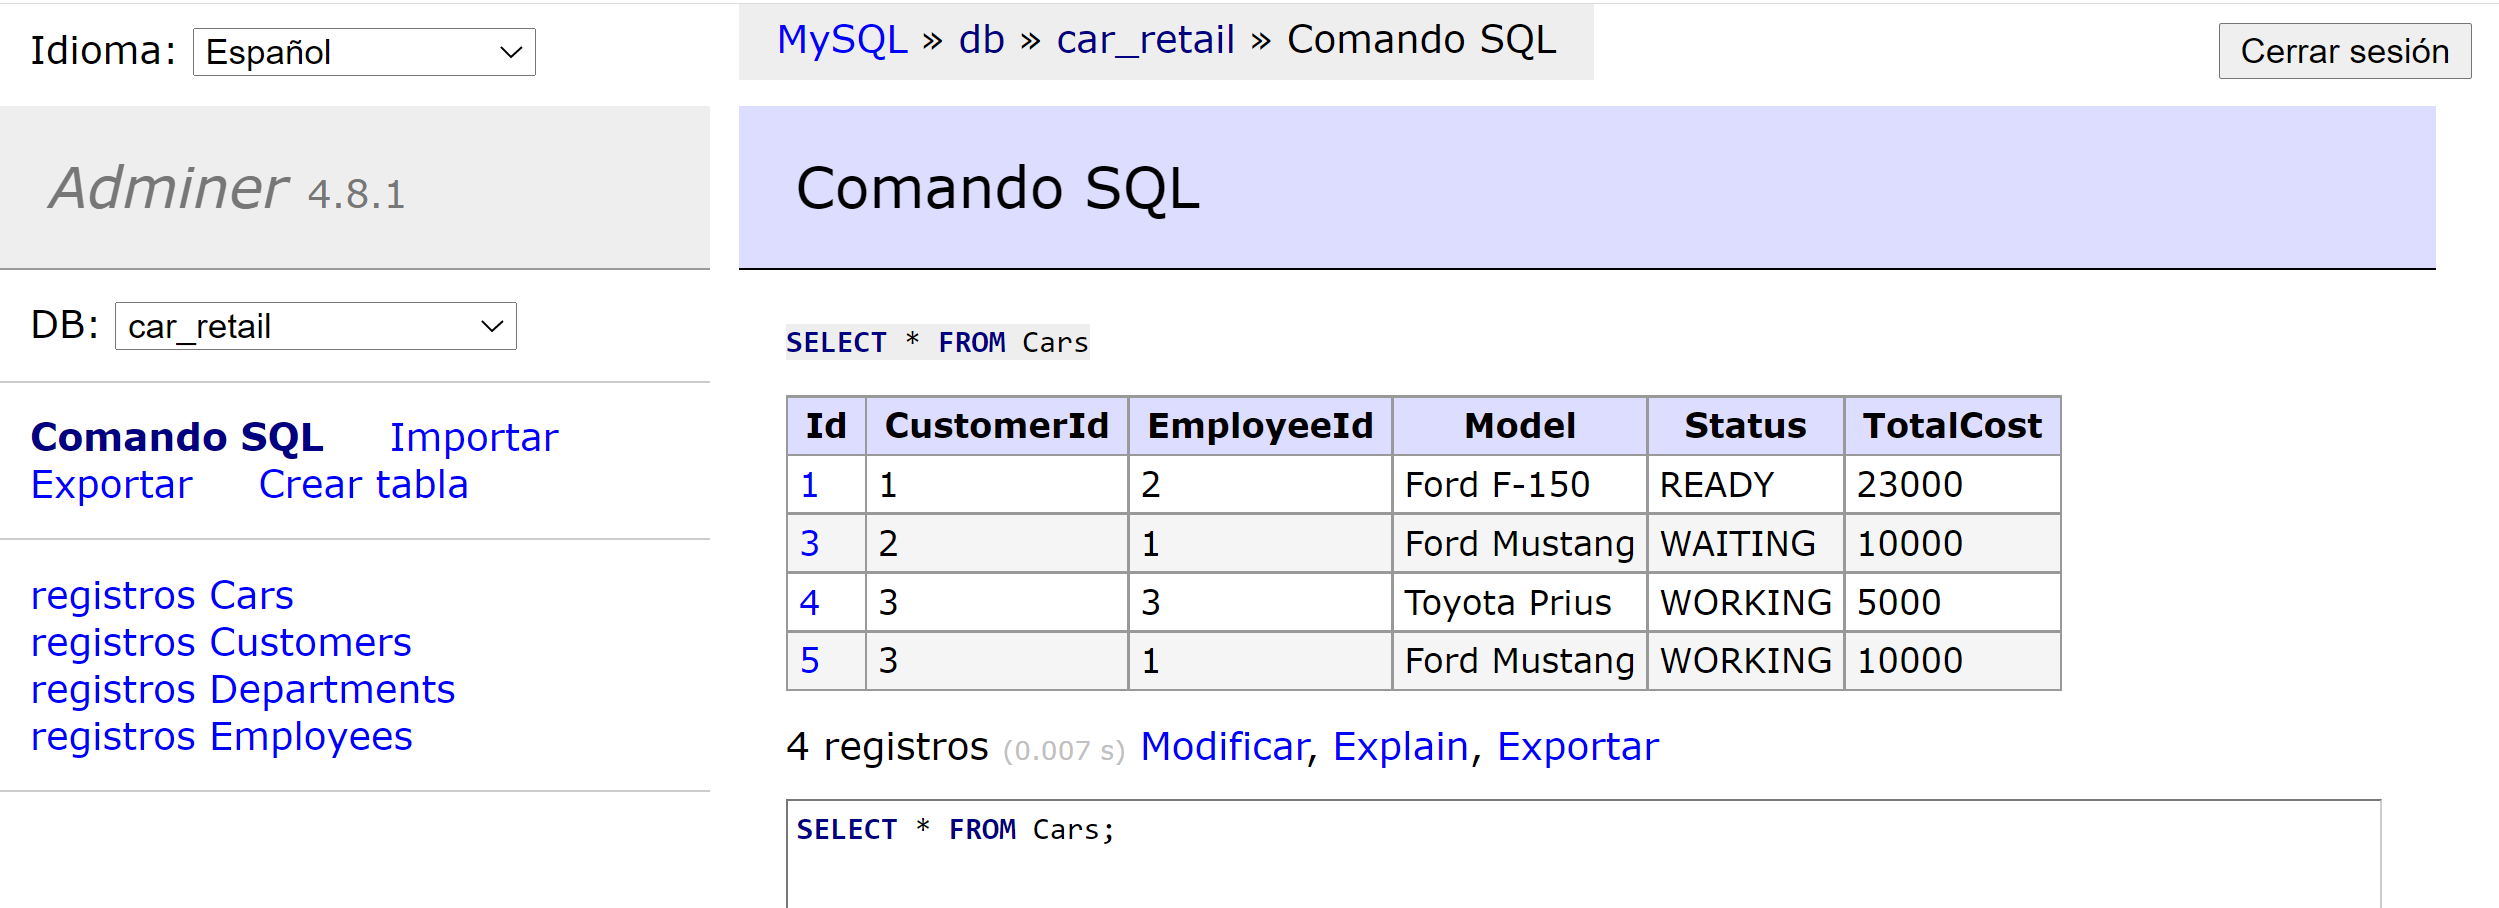Open the row with Id 1
Image resolution: width=2499 pixels, height=908 pixels.
pos(809,485)
